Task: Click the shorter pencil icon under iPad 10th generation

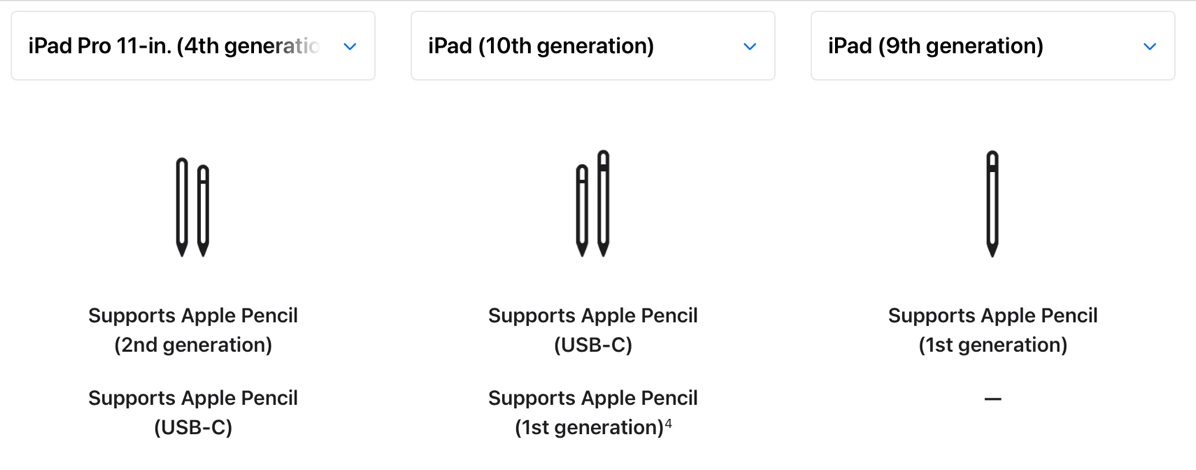Action: pyautogui.click(x=582, y=210)
